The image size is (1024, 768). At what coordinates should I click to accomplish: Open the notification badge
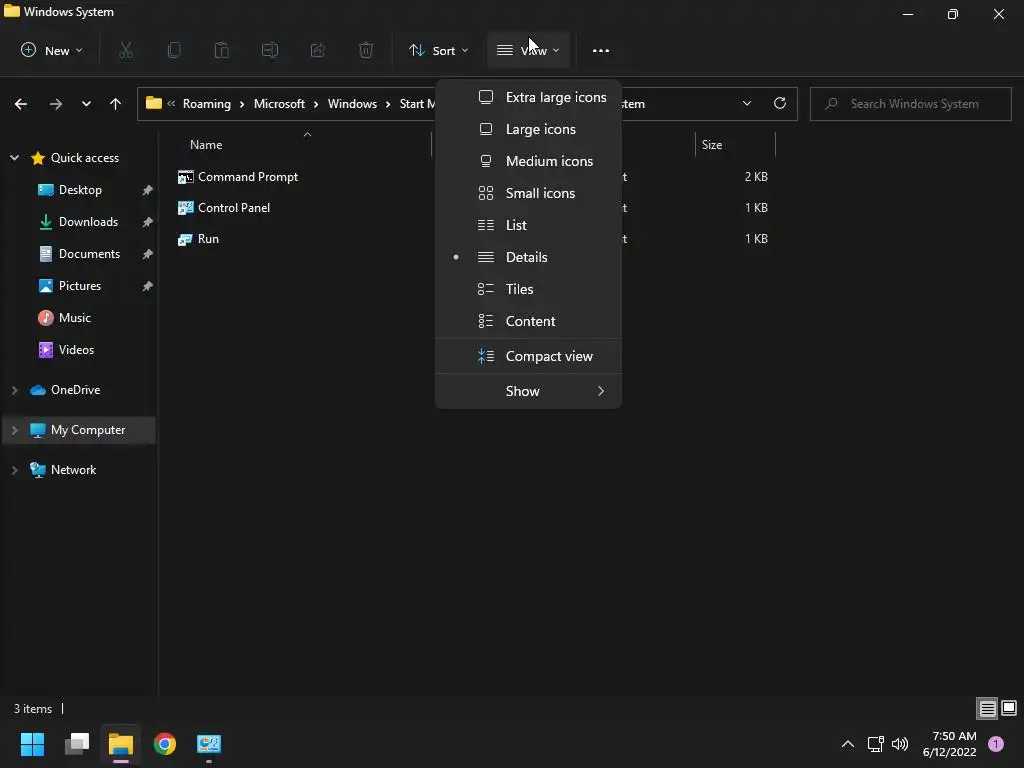coord(996,743)
